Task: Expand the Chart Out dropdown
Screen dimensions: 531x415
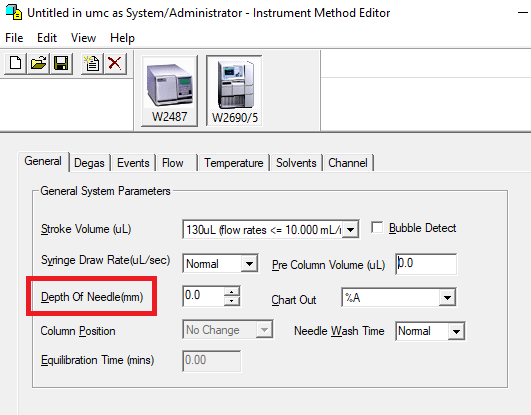Action: (447, 297)
